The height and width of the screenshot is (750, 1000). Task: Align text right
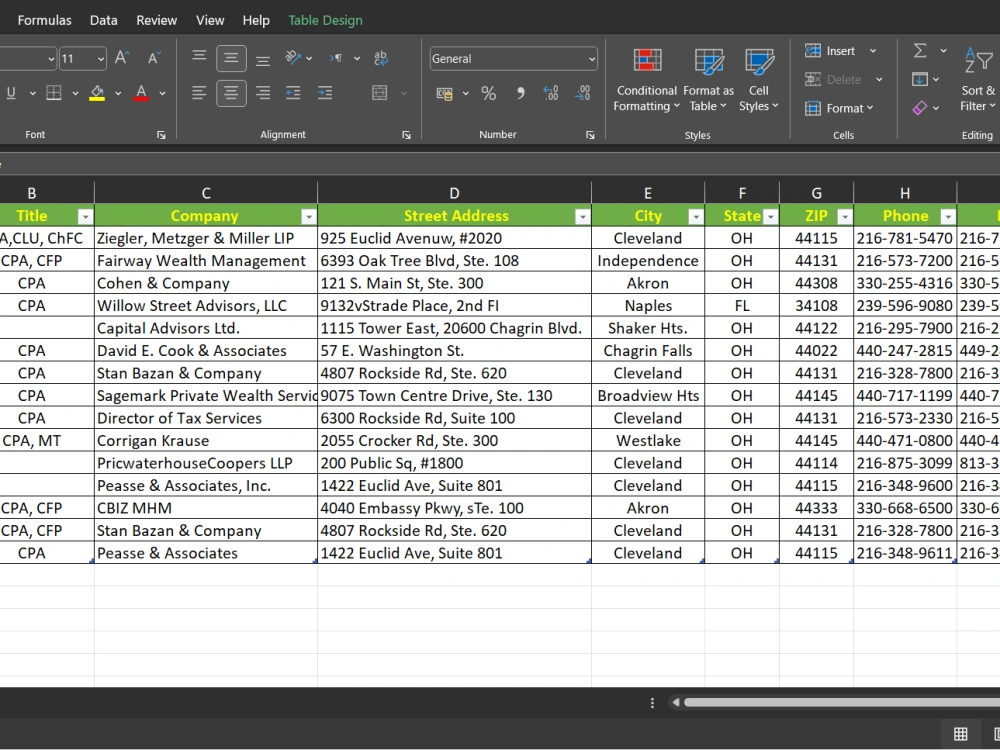(263, 93)
